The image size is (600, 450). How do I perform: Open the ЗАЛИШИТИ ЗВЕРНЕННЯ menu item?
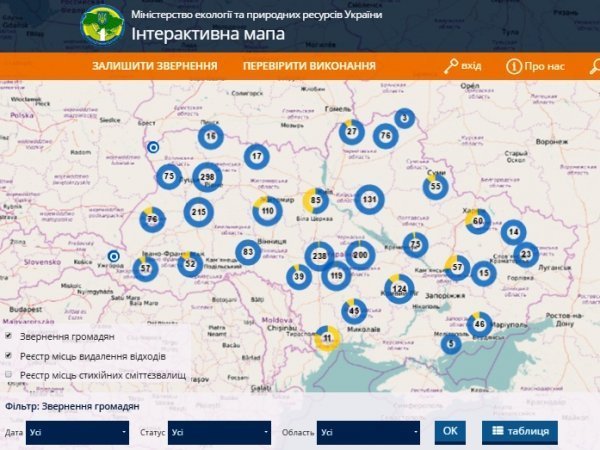pyautogui.click(x=155, y=67)
